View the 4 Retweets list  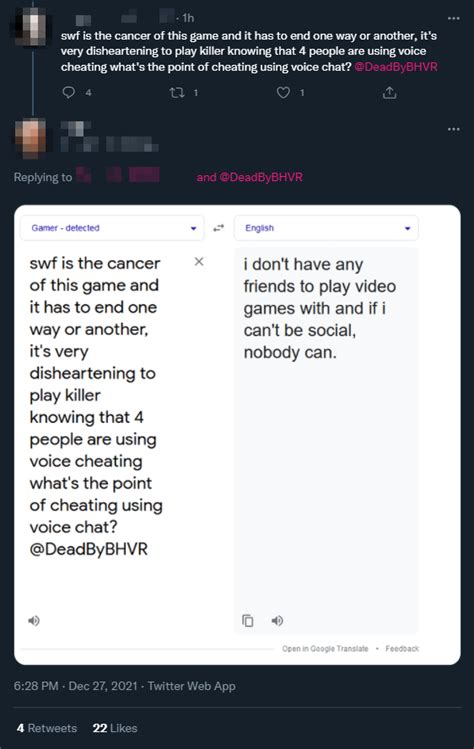[x=47, y=728]
